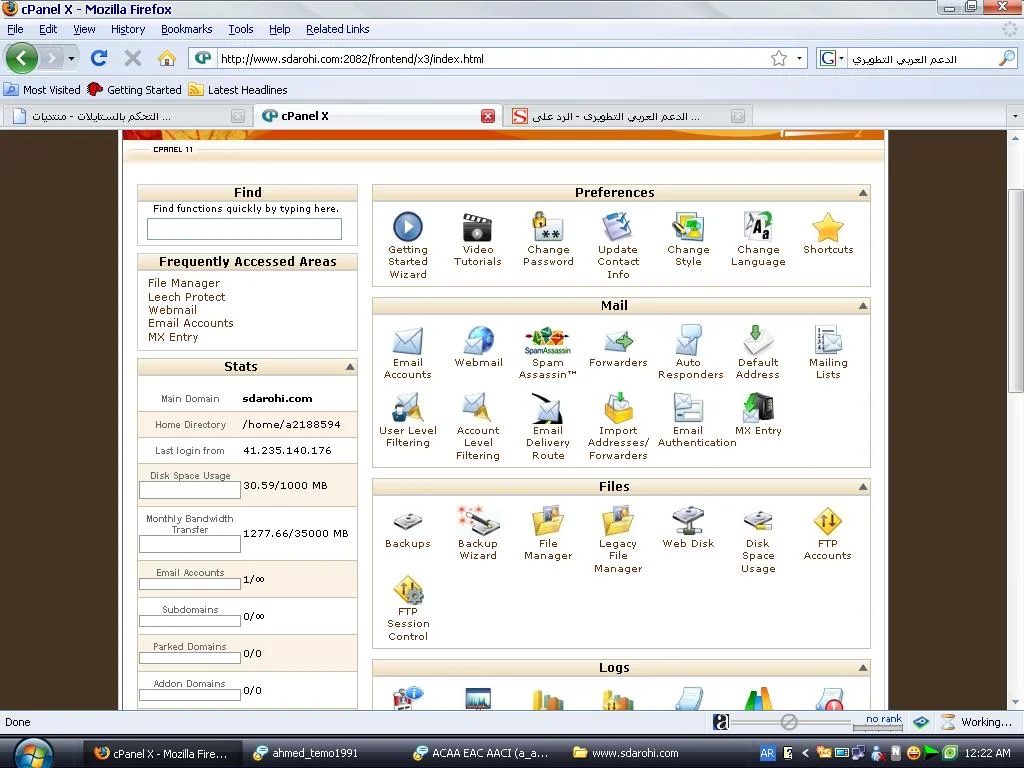Collapse the Files section
Image resolution: width=1024 pixels, height=768 pixels.
(863, 487)
